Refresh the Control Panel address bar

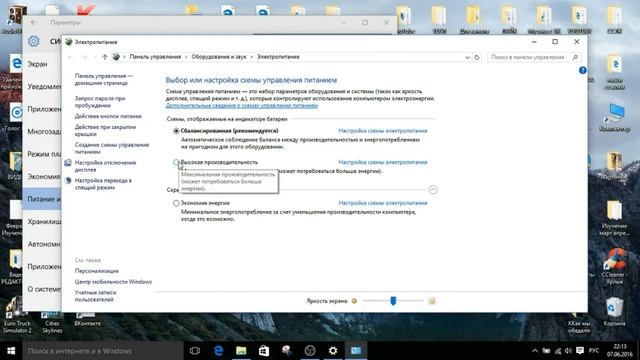pyautogui.click(x=477, y=57)
